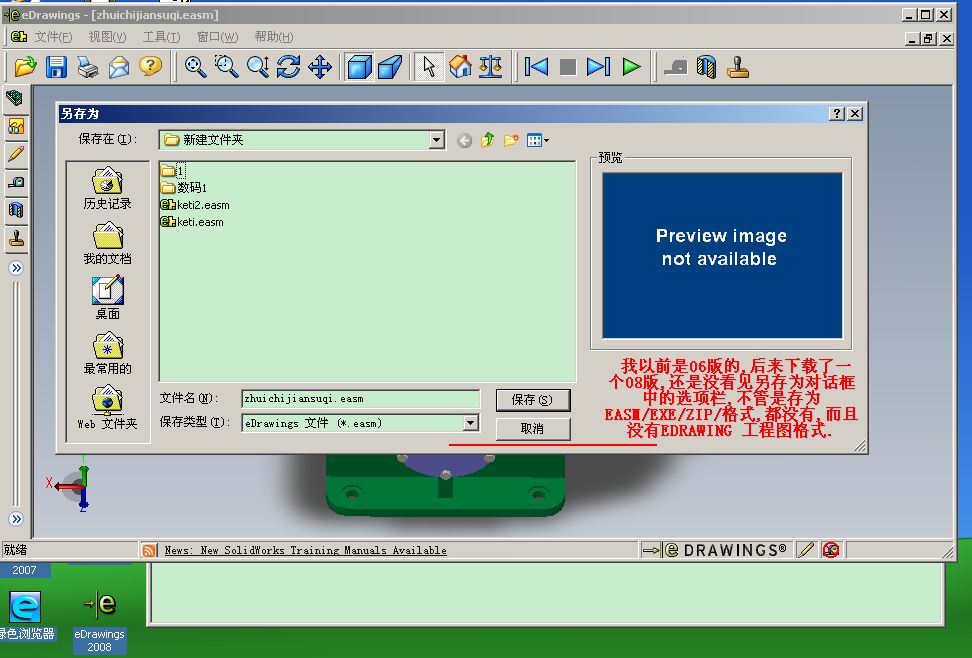
Task: Create a new folder in dialog
Action: (511, 140)
